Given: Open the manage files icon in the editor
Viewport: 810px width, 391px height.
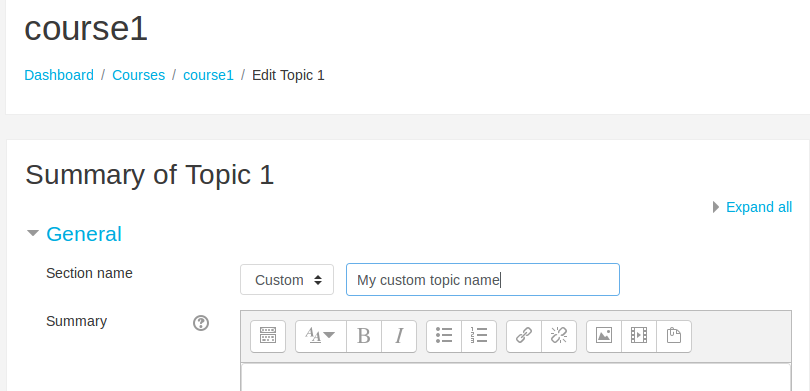Looking at the screenshot, I should (674, 336).
